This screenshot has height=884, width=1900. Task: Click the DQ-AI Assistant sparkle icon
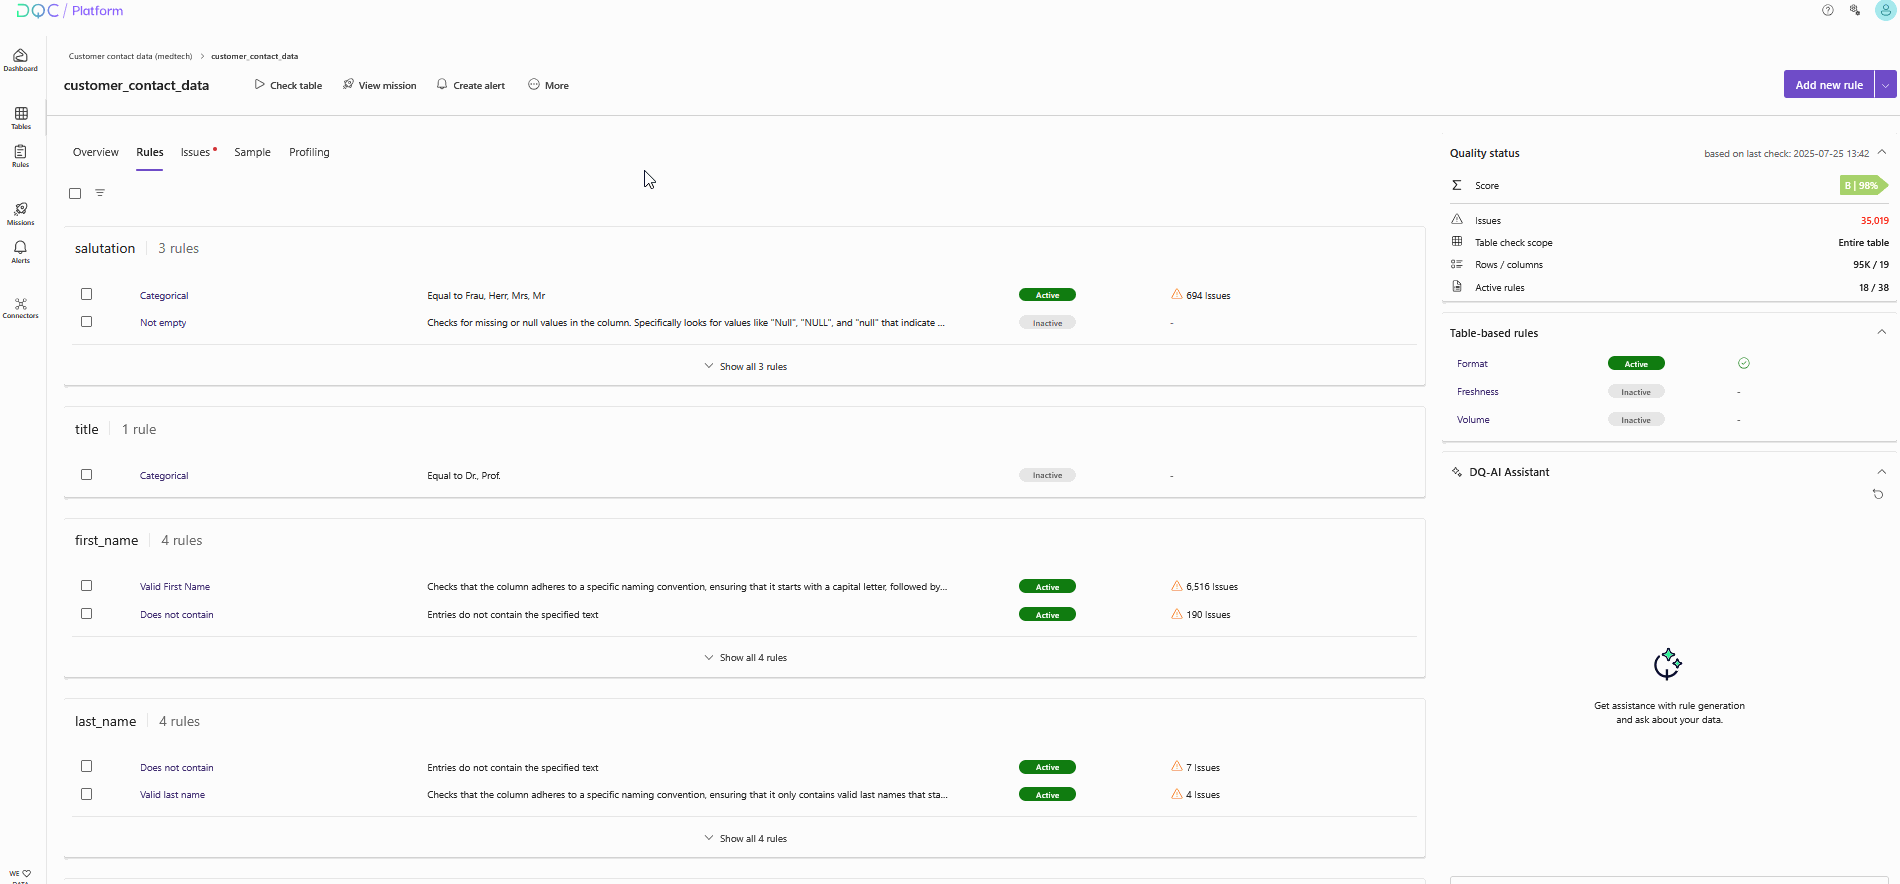click(x=1457, y=472)
